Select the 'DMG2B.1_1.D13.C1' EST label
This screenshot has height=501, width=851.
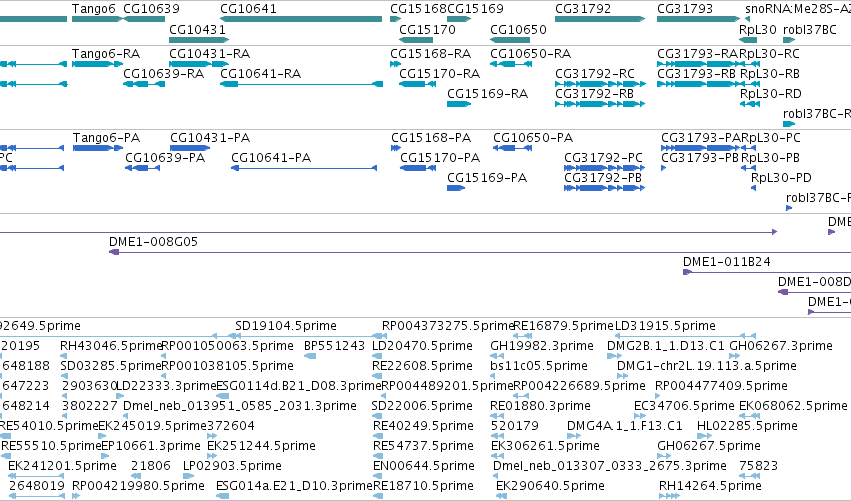[666, 346]
